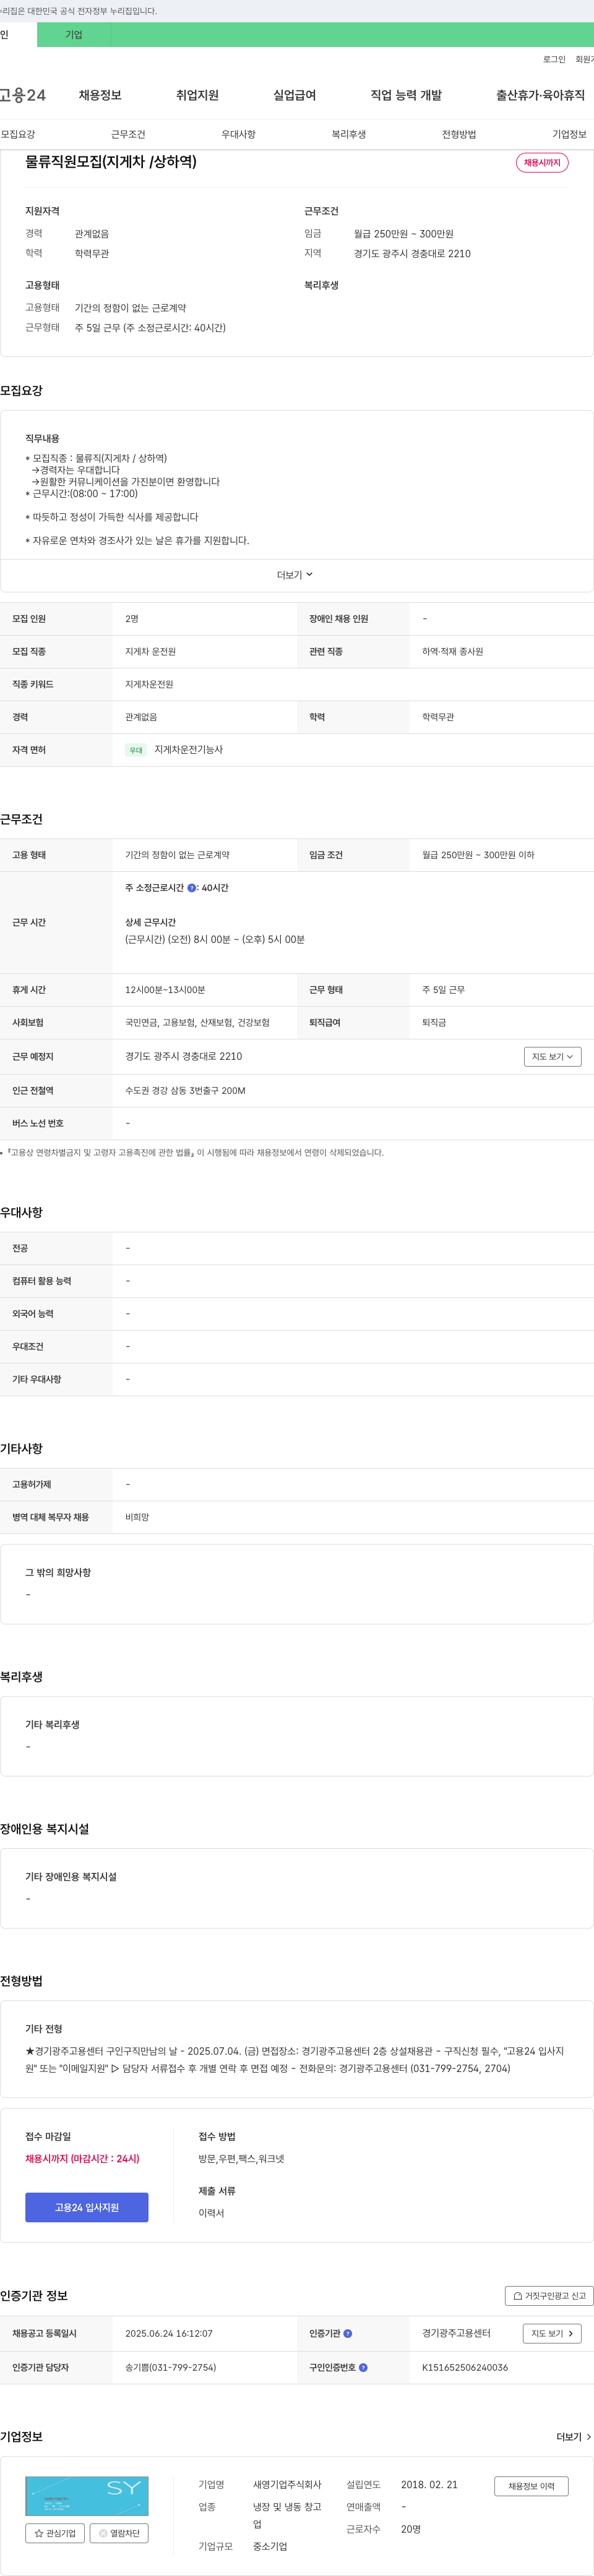Jump to the 전형방법 section tab
This screenshot has width=594, height=2576.
(x=459, y=134)
